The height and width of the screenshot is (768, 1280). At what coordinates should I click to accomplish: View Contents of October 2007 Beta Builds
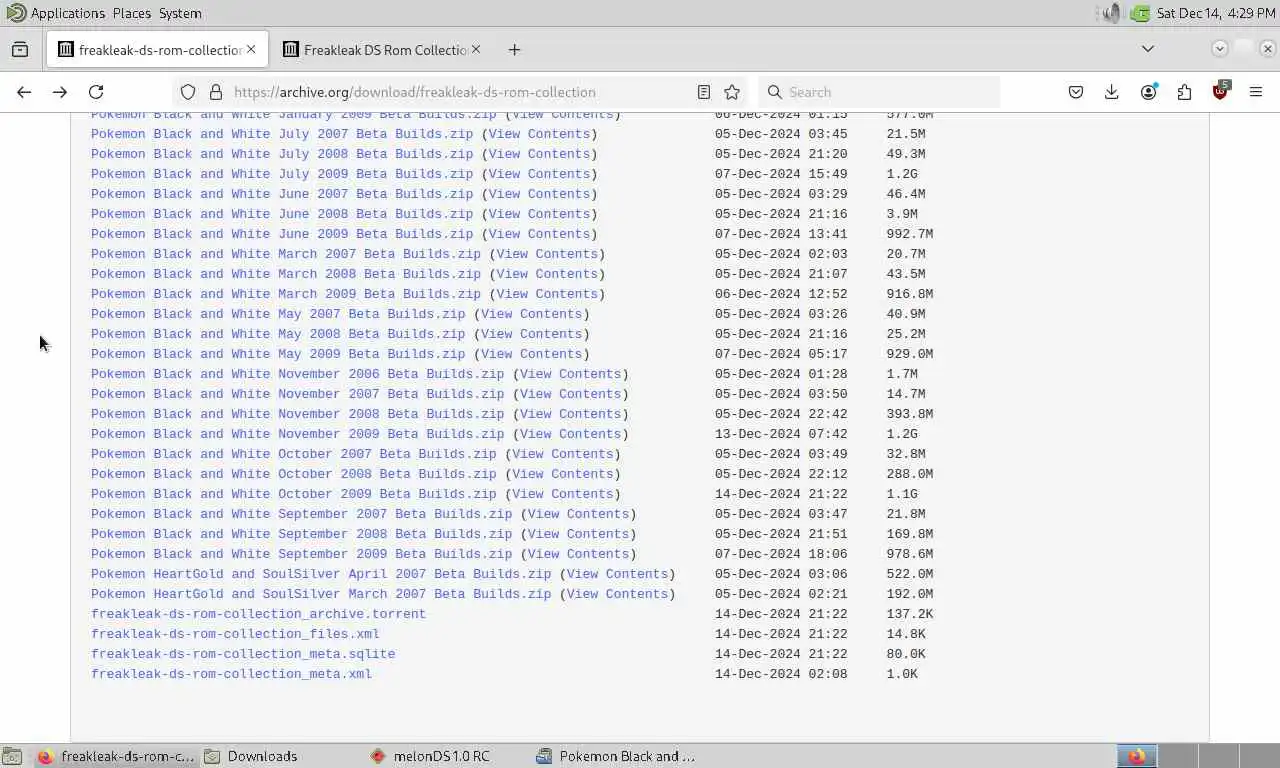[562, 454]
